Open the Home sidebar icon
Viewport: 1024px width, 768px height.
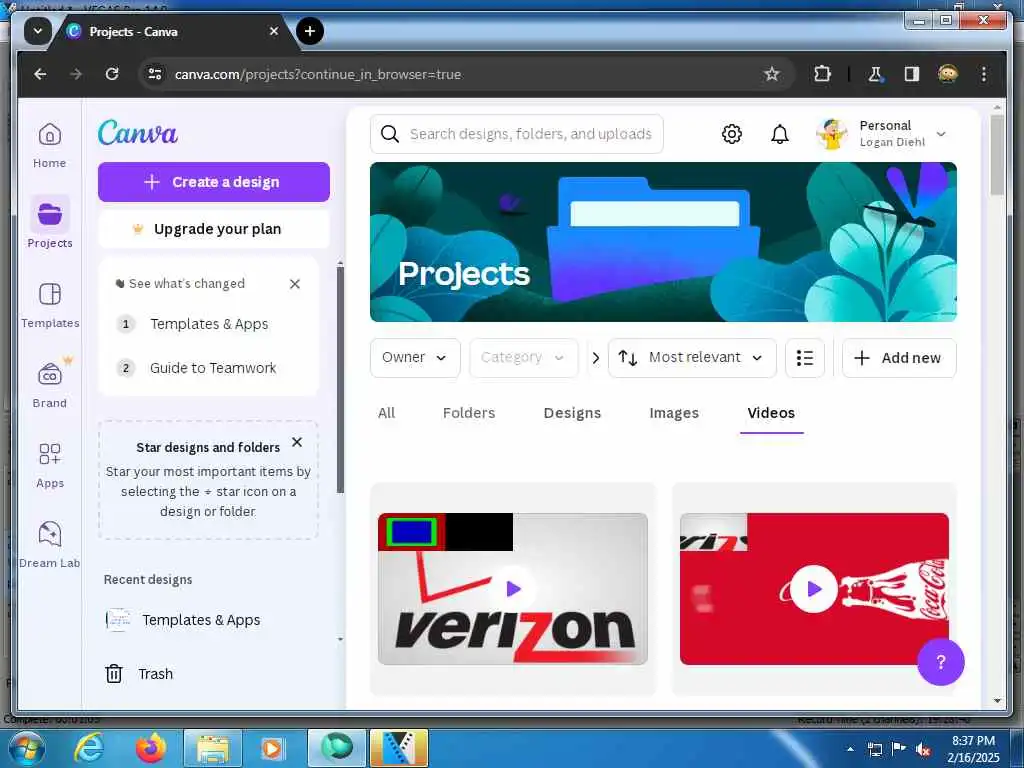pos(50,135)
